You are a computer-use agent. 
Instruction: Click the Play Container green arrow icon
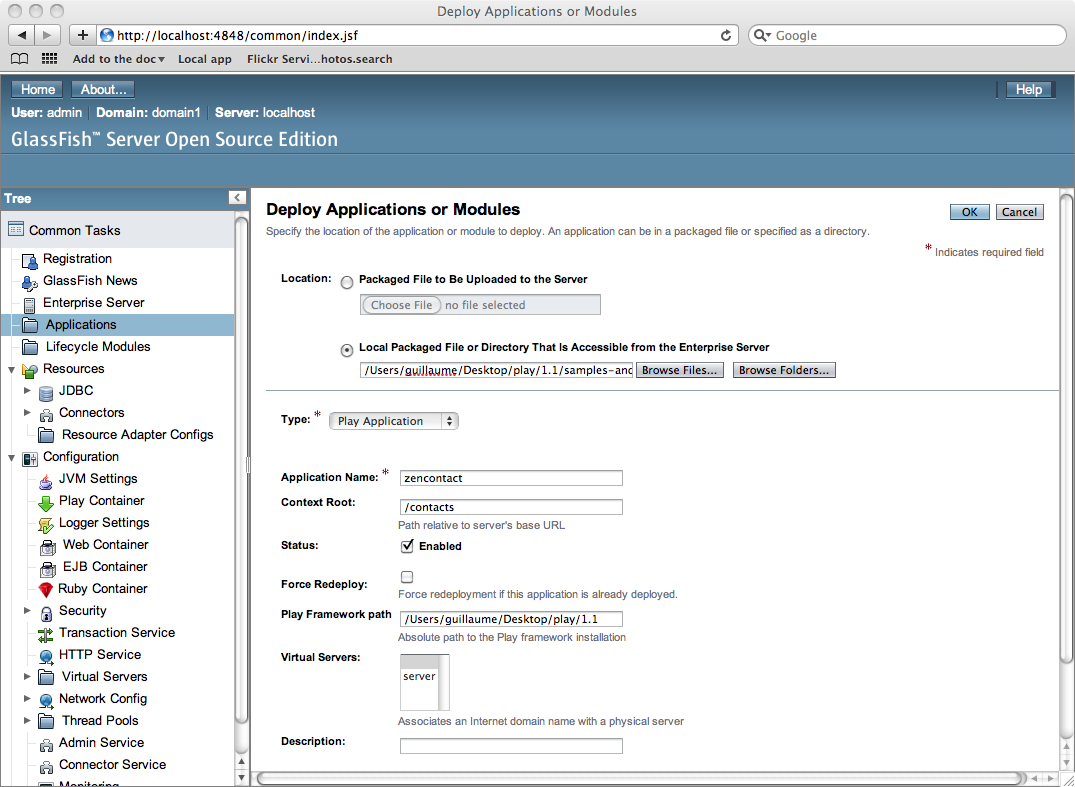(x=46, y=501)
